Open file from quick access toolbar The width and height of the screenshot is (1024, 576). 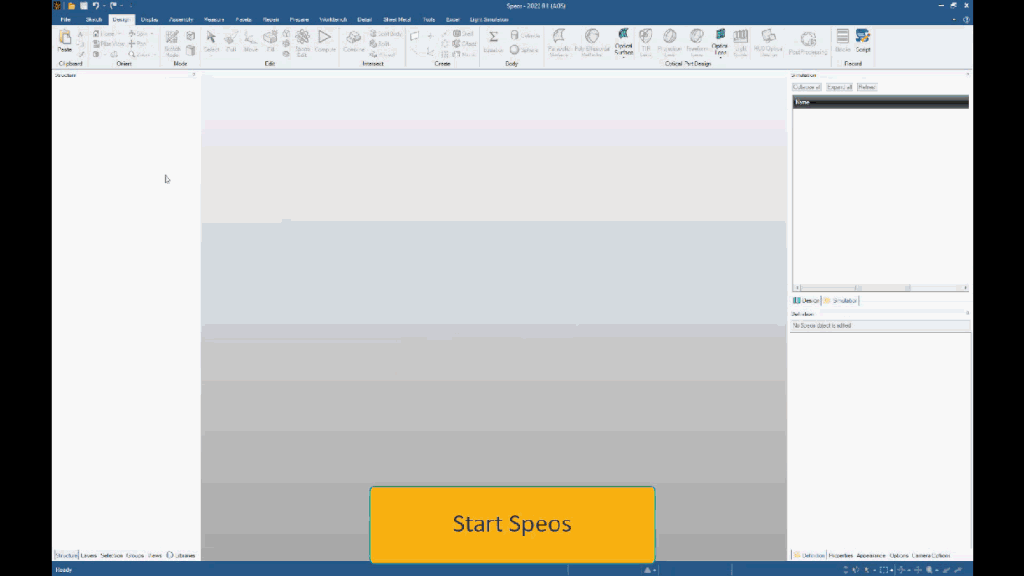(71, 6)
